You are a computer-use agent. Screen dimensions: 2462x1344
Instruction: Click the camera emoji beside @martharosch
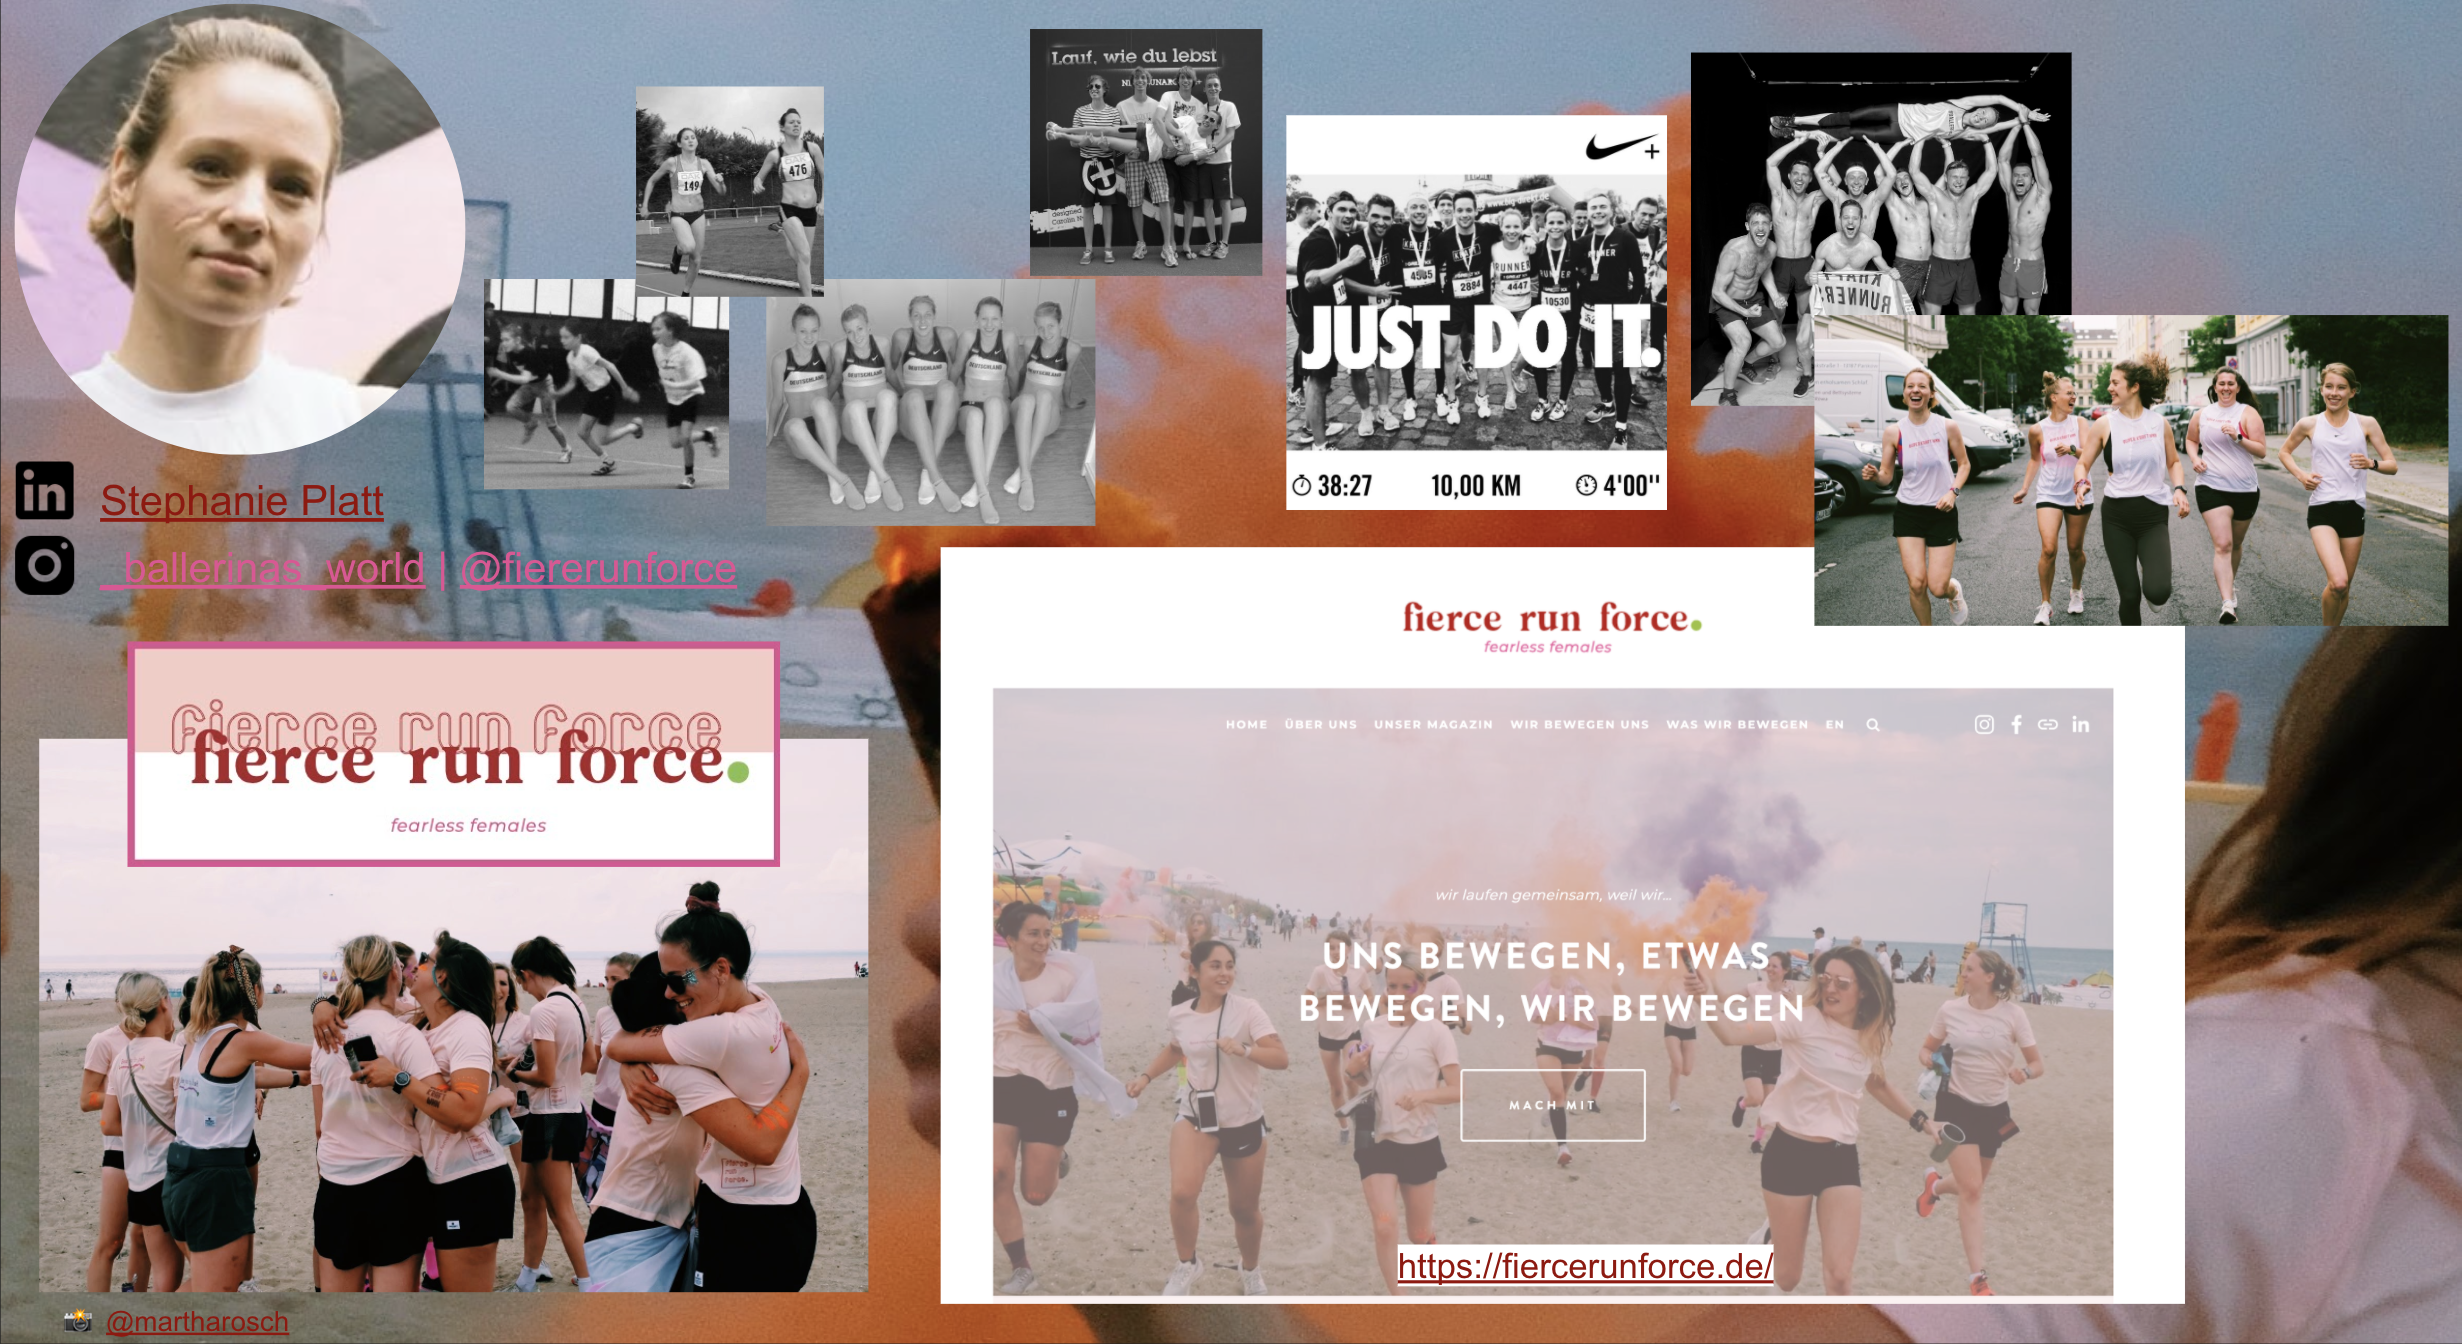78,1321
